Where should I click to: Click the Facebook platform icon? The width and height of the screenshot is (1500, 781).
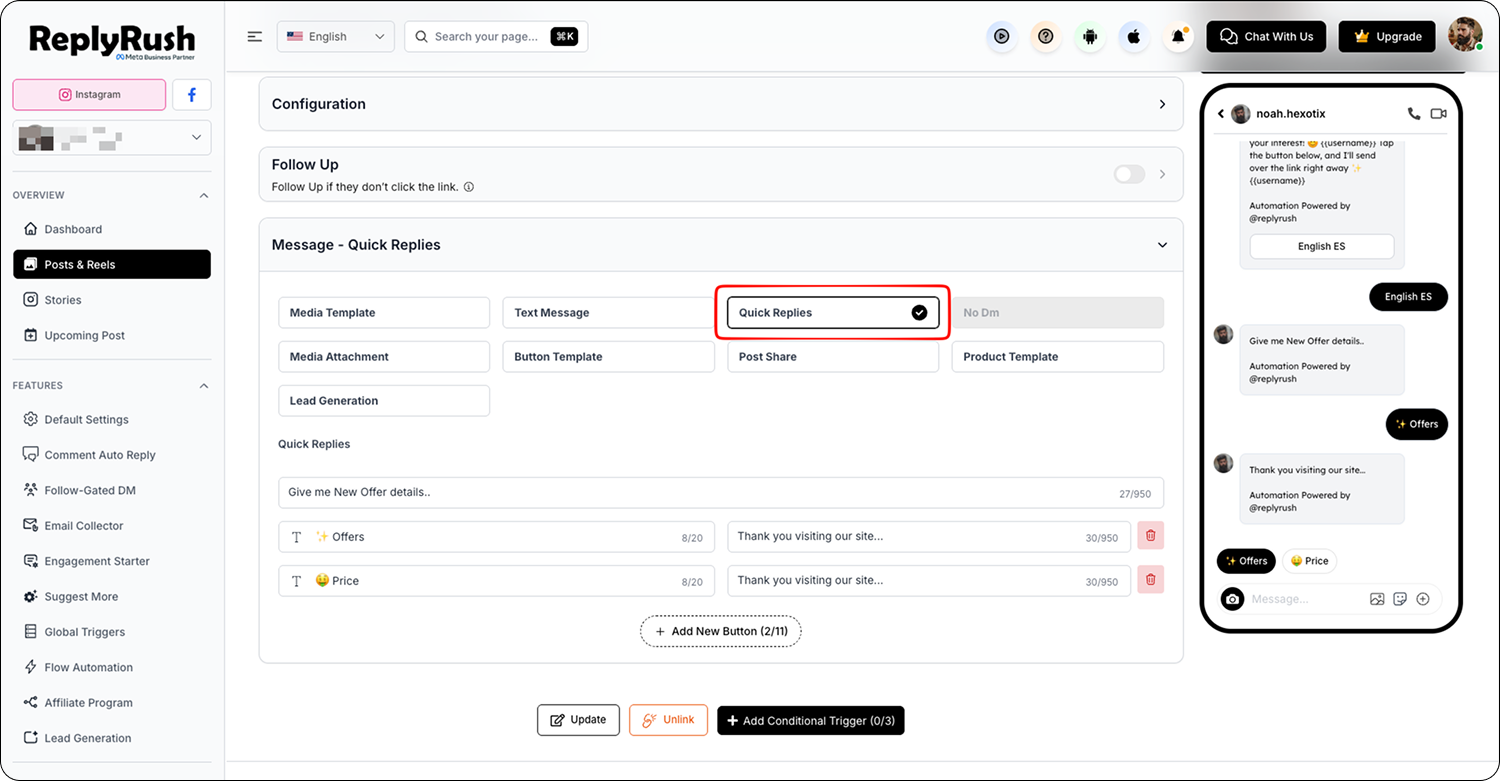click(x=192, y=95)
